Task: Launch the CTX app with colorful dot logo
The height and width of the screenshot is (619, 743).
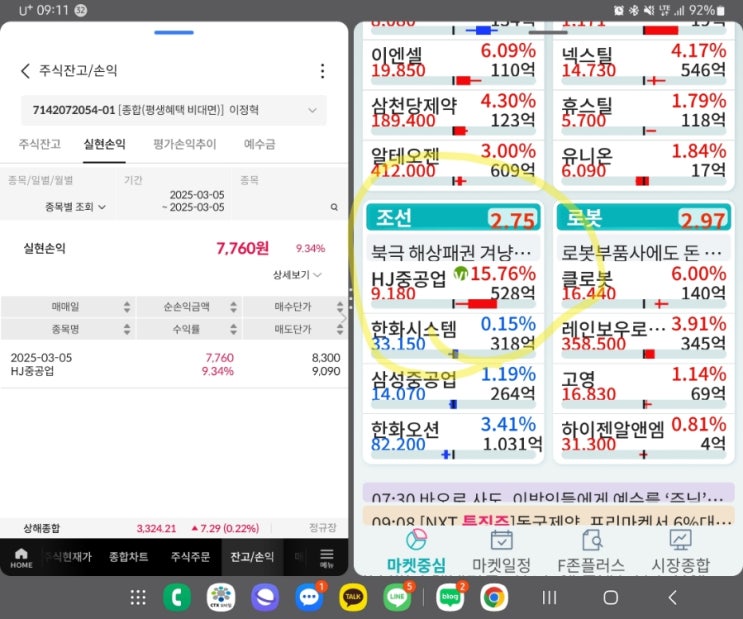Action: coord(221,597)
